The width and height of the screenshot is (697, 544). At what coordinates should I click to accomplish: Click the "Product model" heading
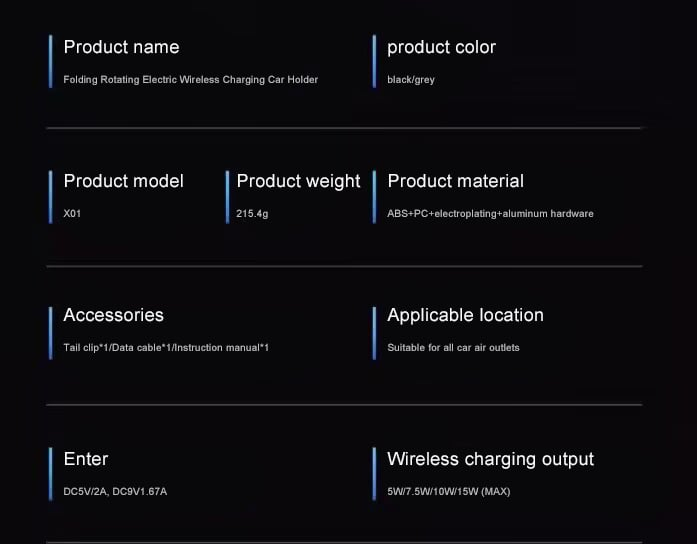(123, 181)
